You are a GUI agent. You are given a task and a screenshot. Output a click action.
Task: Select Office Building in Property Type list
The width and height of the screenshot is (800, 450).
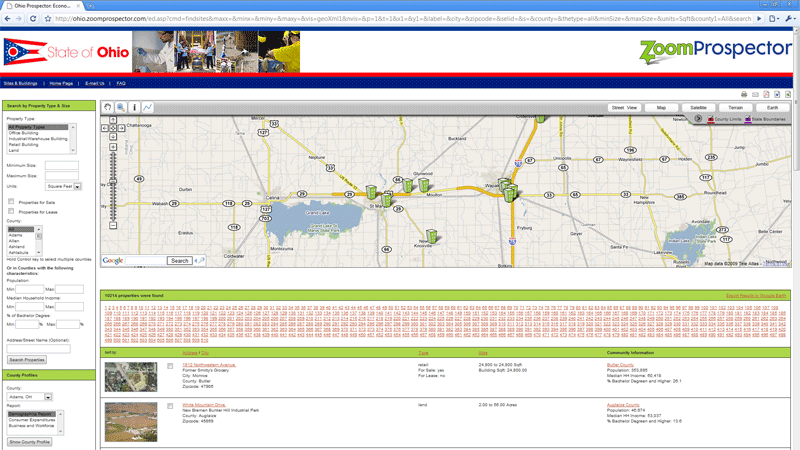click(23, 133)
